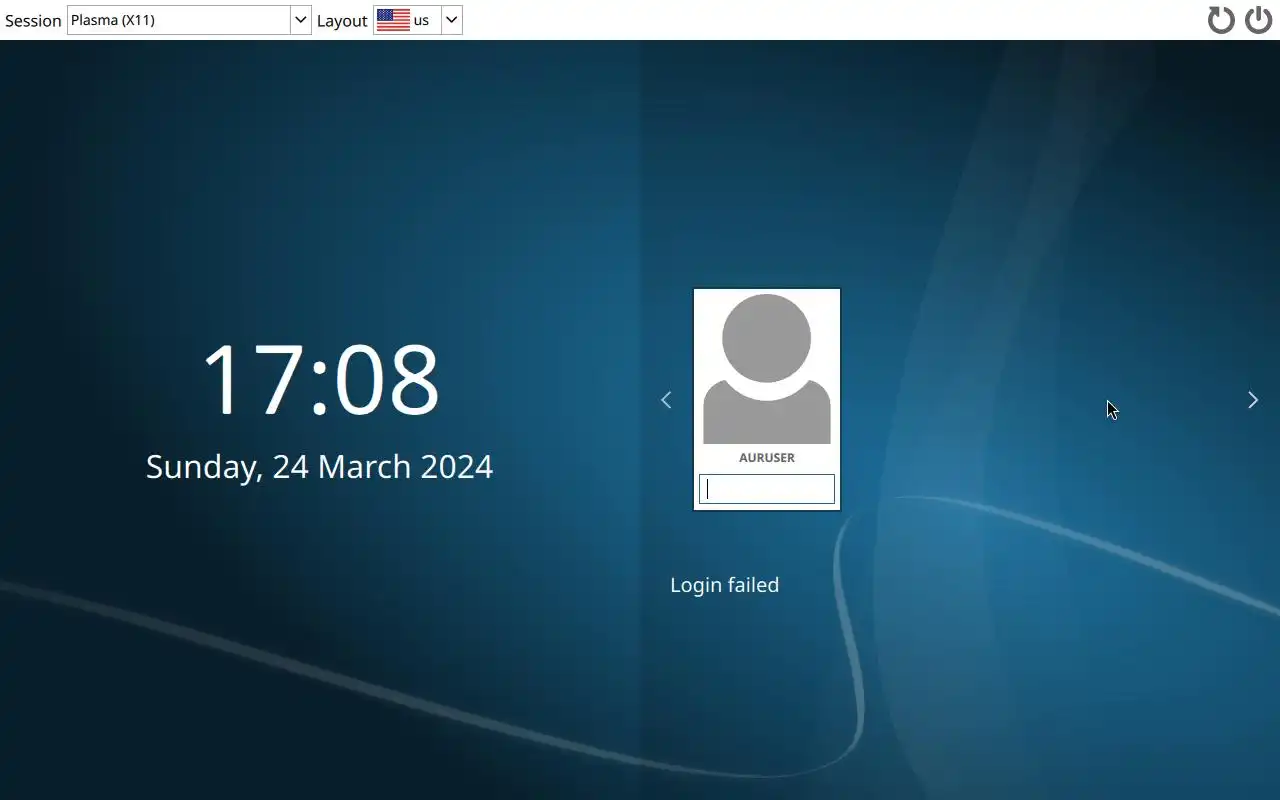1280x800 pixels.
Task: Open the keyboard Layout dropdown showing us
Action: point(418,20)
